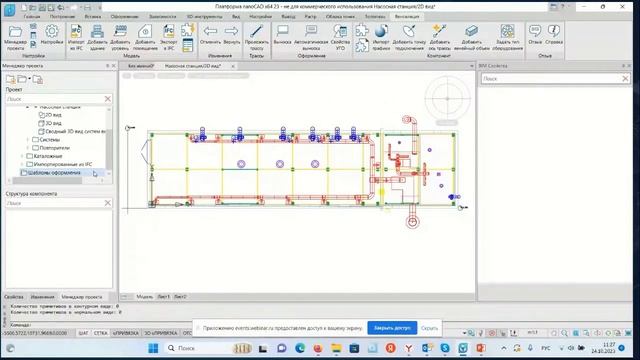Click the table icon in Модель group
The image size is (640, 360).
(188, 45)
